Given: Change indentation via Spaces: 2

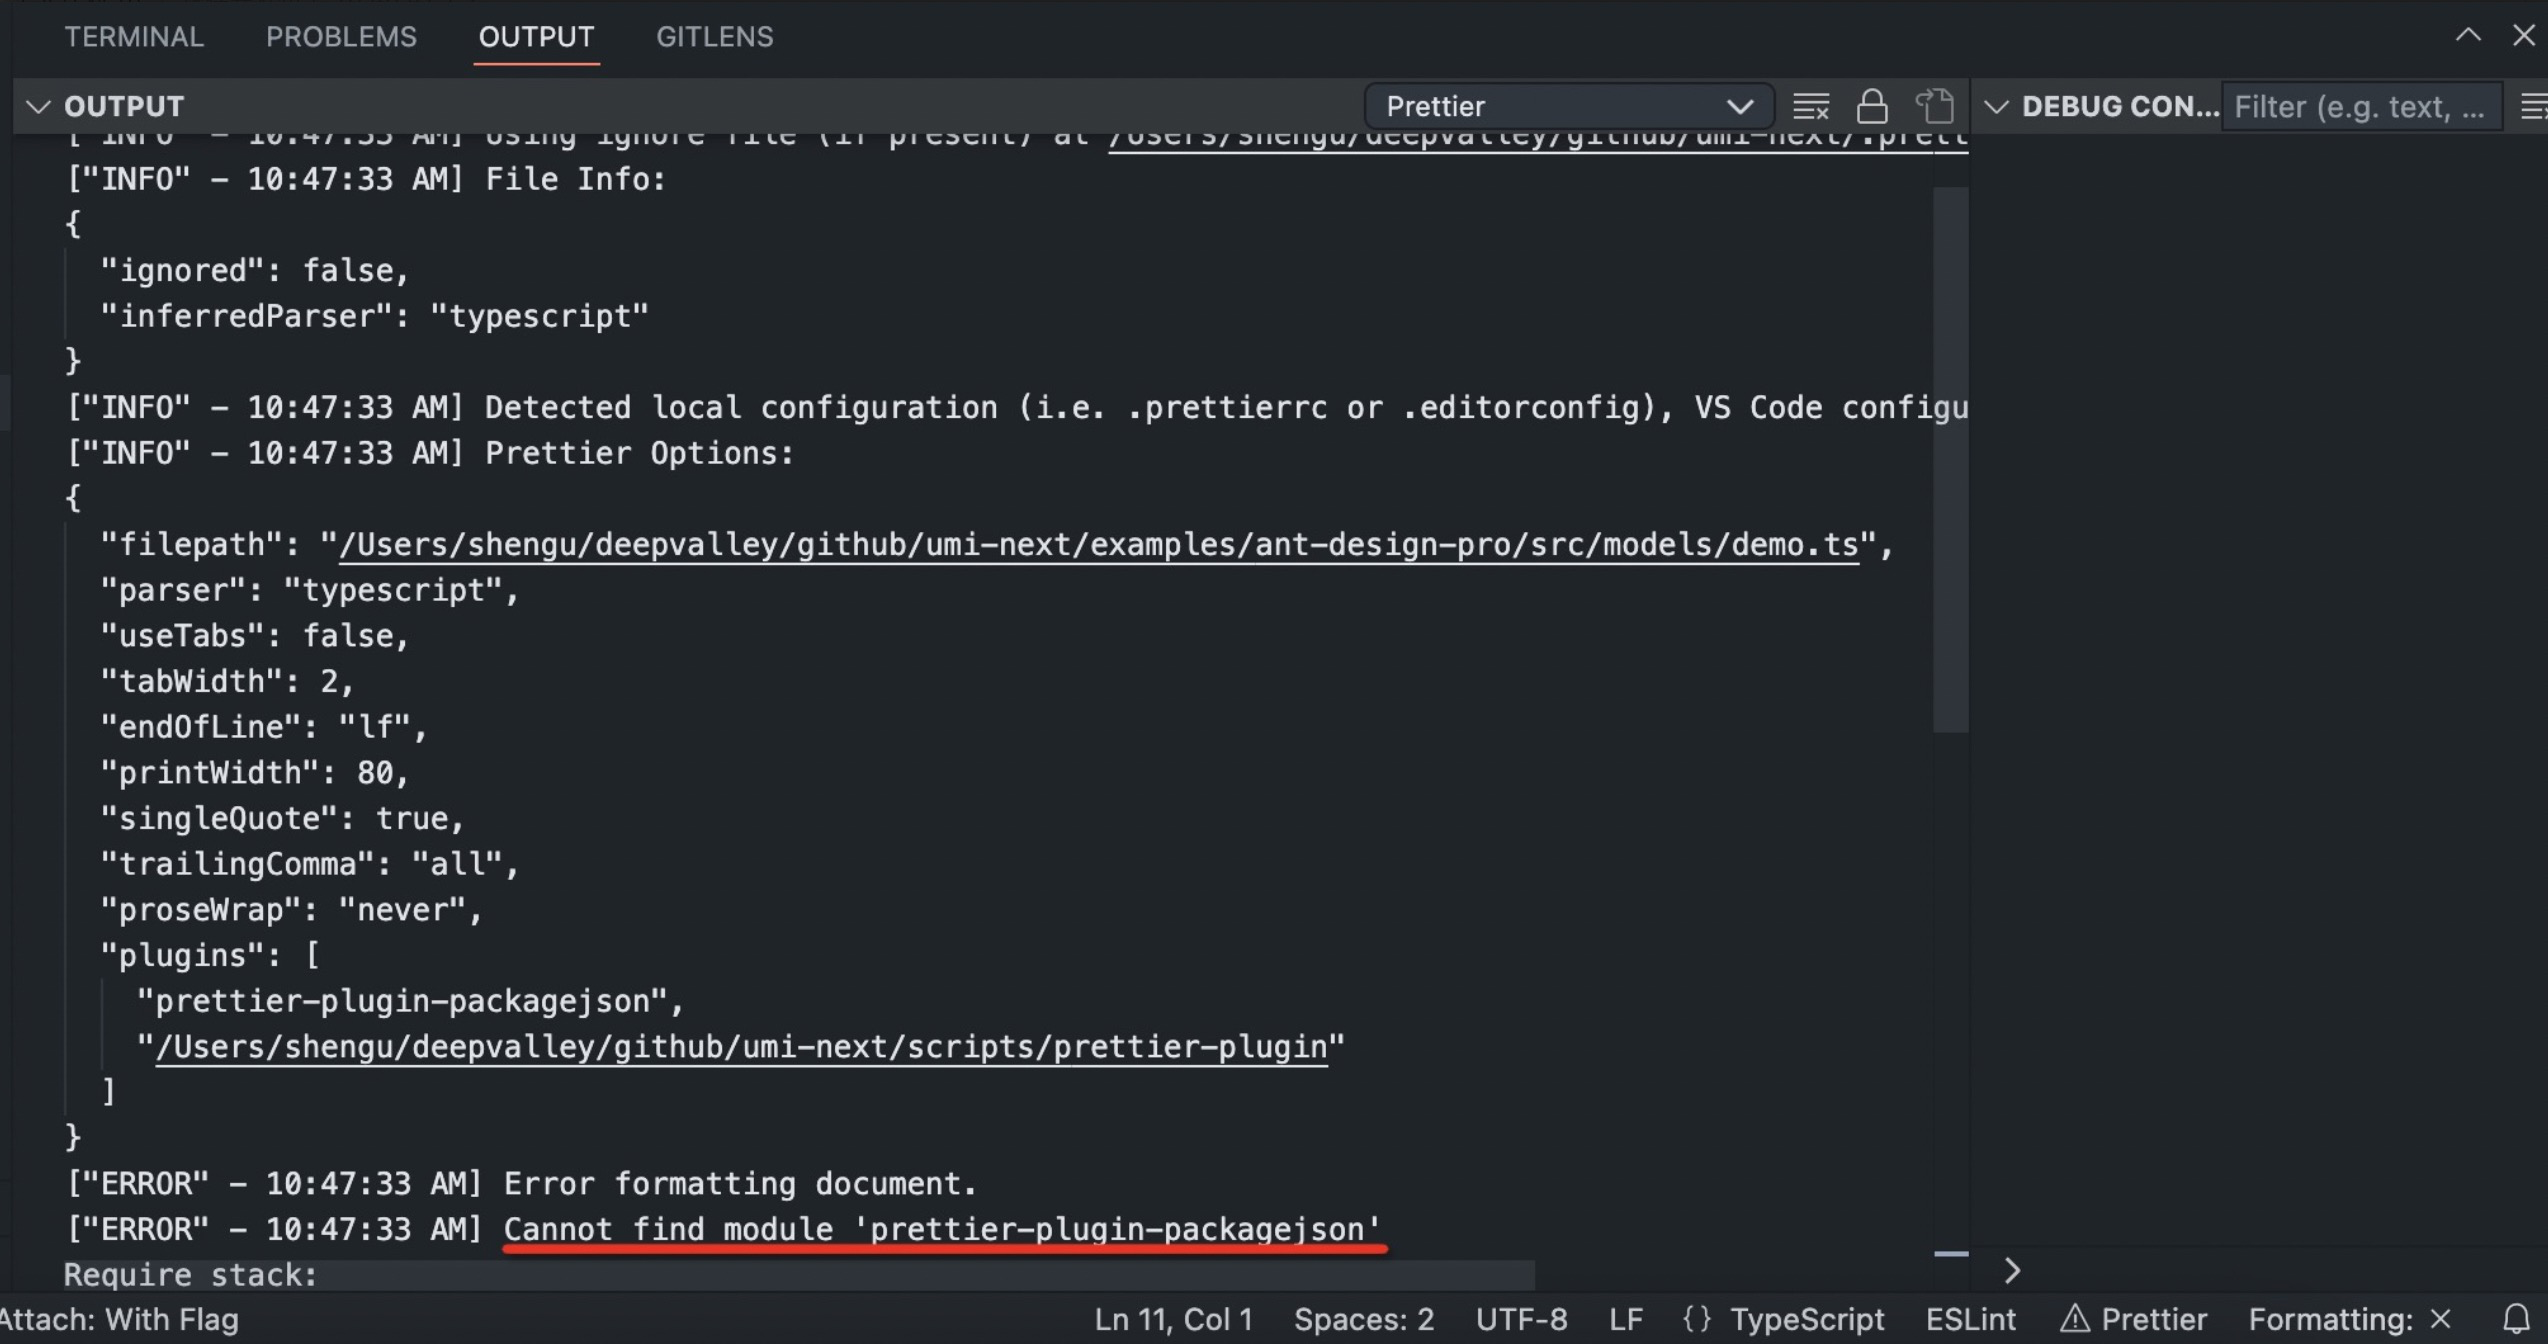Looking at the screenshot, I should (1364, 1320).
